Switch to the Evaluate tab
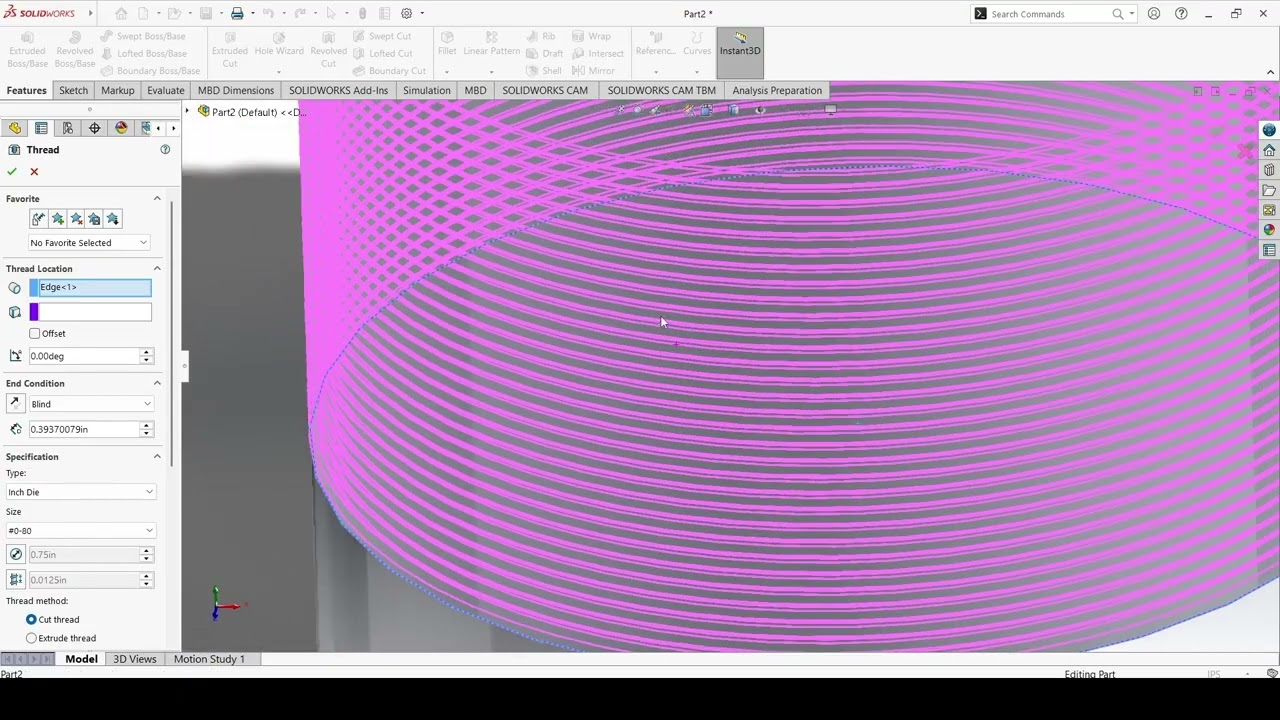Screen dimensions: 1280x720 click(165, 90)
